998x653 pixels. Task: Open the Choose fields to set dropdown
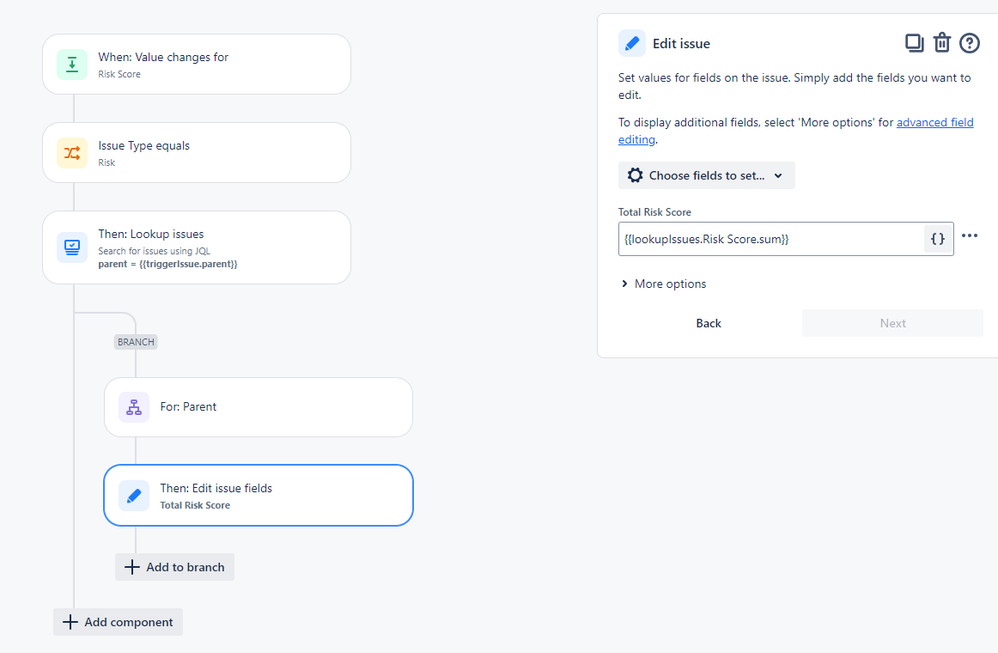click(x=706, y=175)
